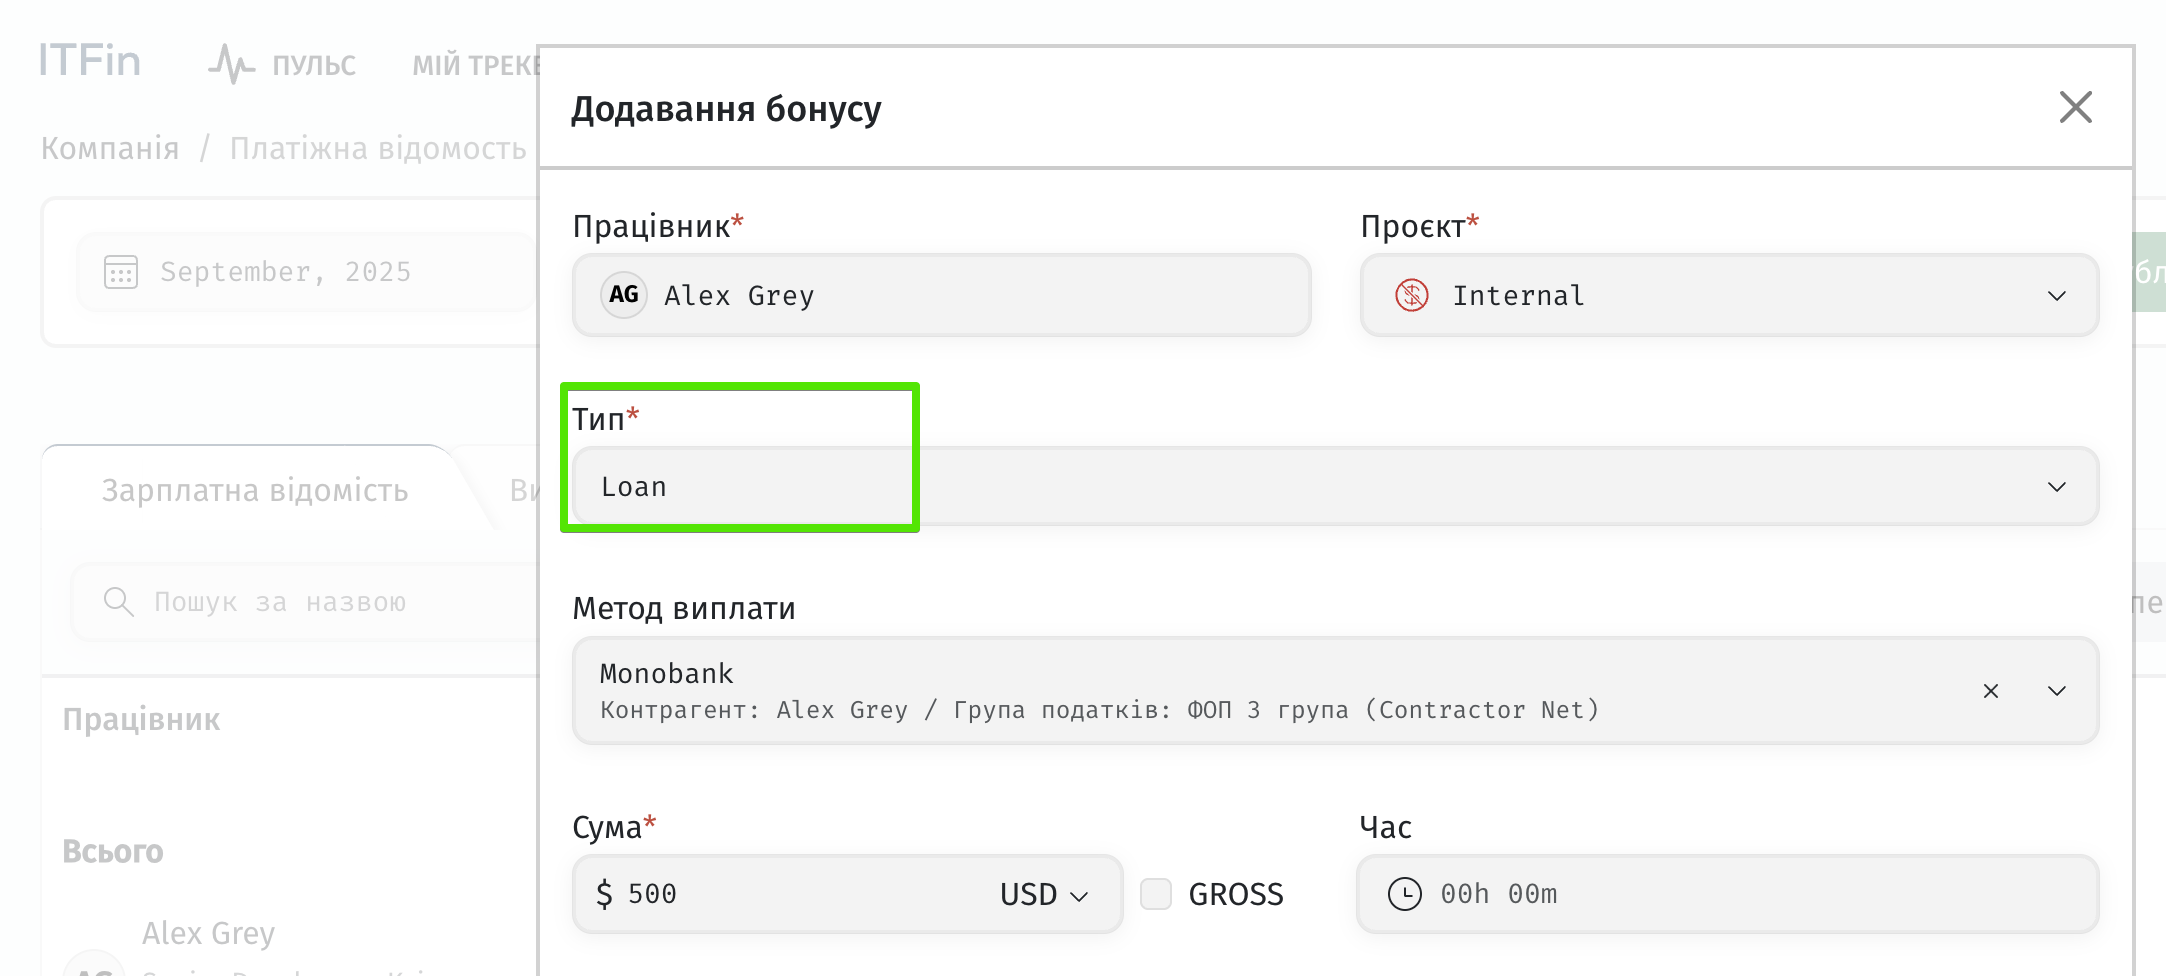Click the Internal project non-billable icon
The width and height of the screenshot is (2166, 976).
pos(1411,295)
